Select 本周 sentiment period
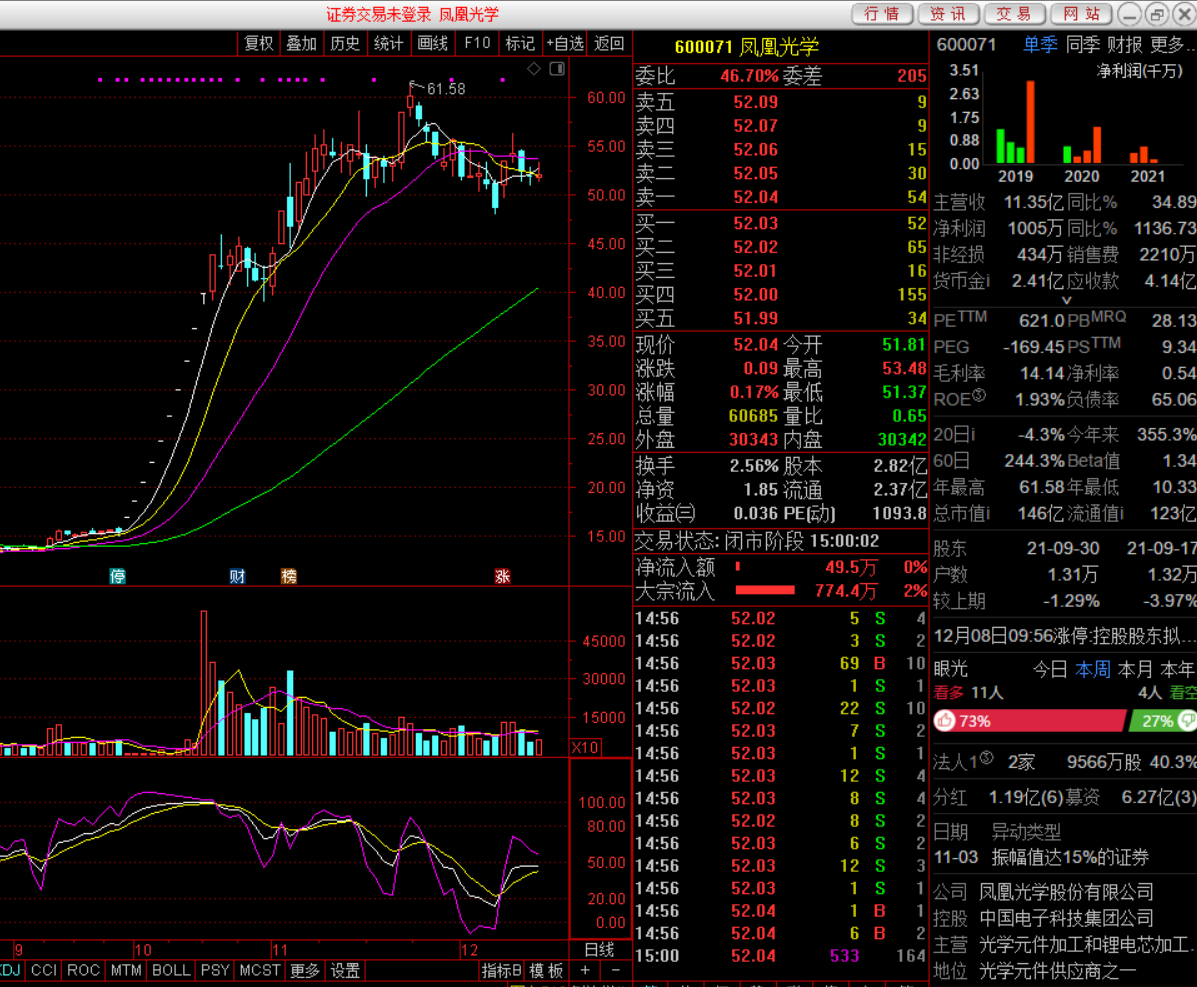This screenshot has width=1197, height=987. [x=1093, y=669]
